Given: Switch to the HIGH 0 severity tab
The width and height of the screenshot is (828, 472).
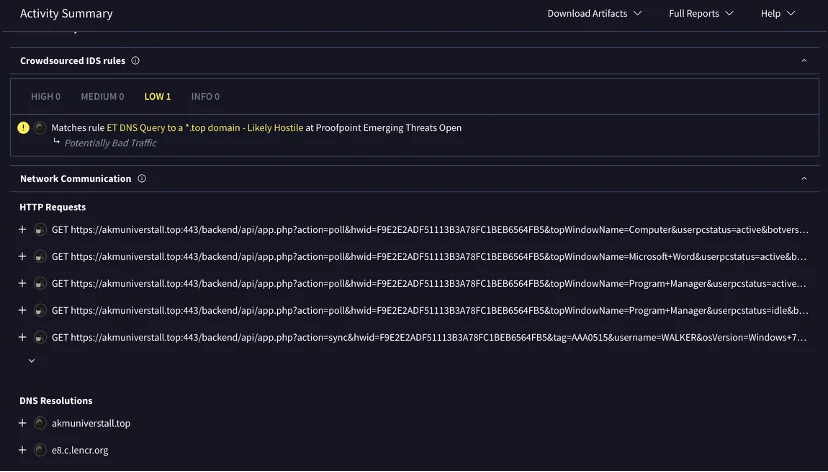Looking at the screenshot, I should tap(46, 97).
